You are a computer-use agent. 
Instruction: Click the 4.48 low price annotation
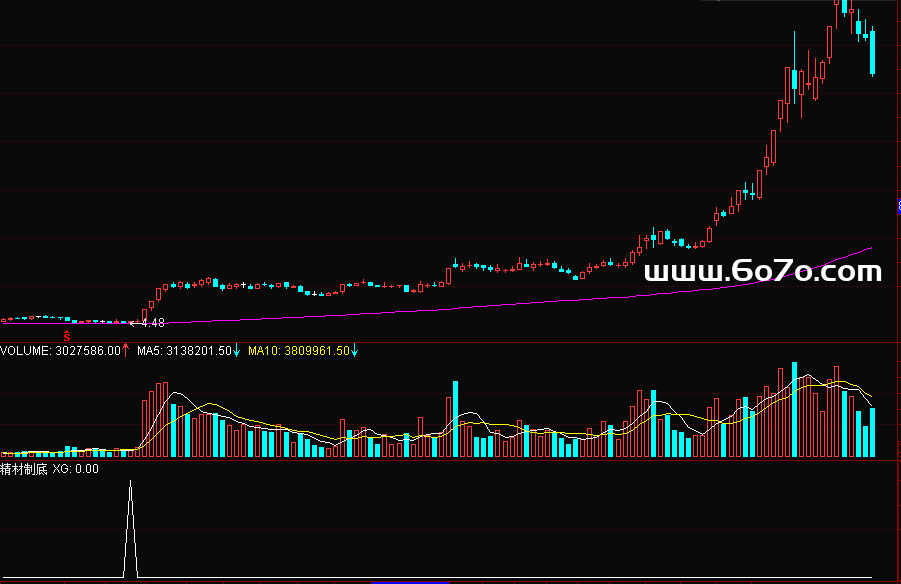click(x=152, y=323)
